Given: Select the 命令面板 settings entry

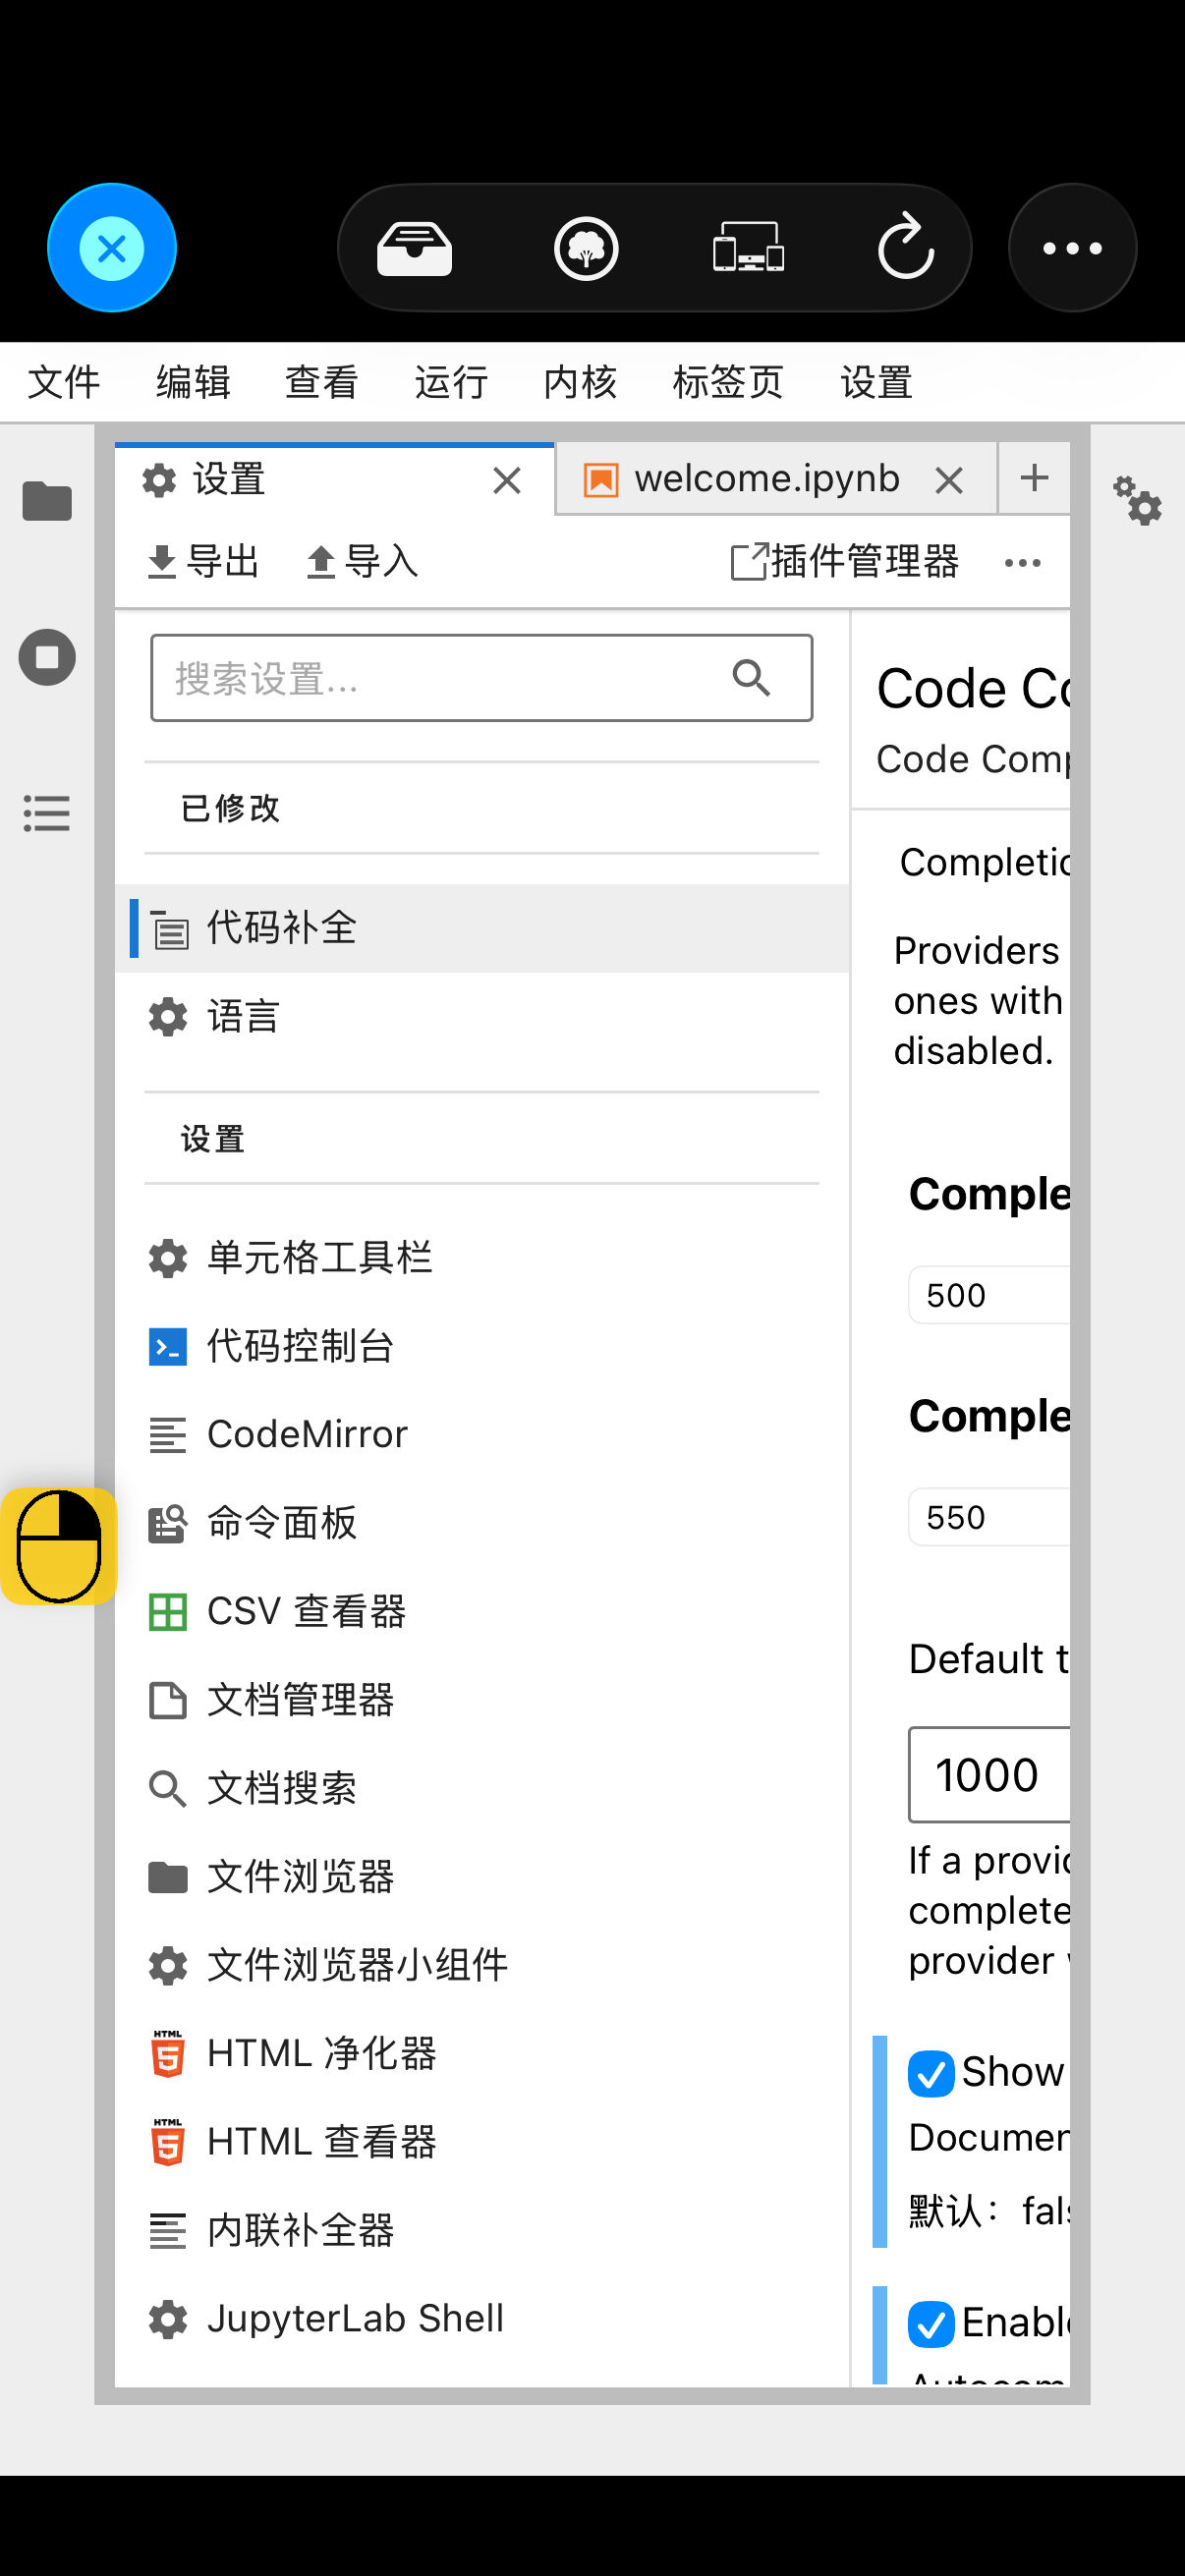Looking at the screenshot, I should pos(482,1523).
